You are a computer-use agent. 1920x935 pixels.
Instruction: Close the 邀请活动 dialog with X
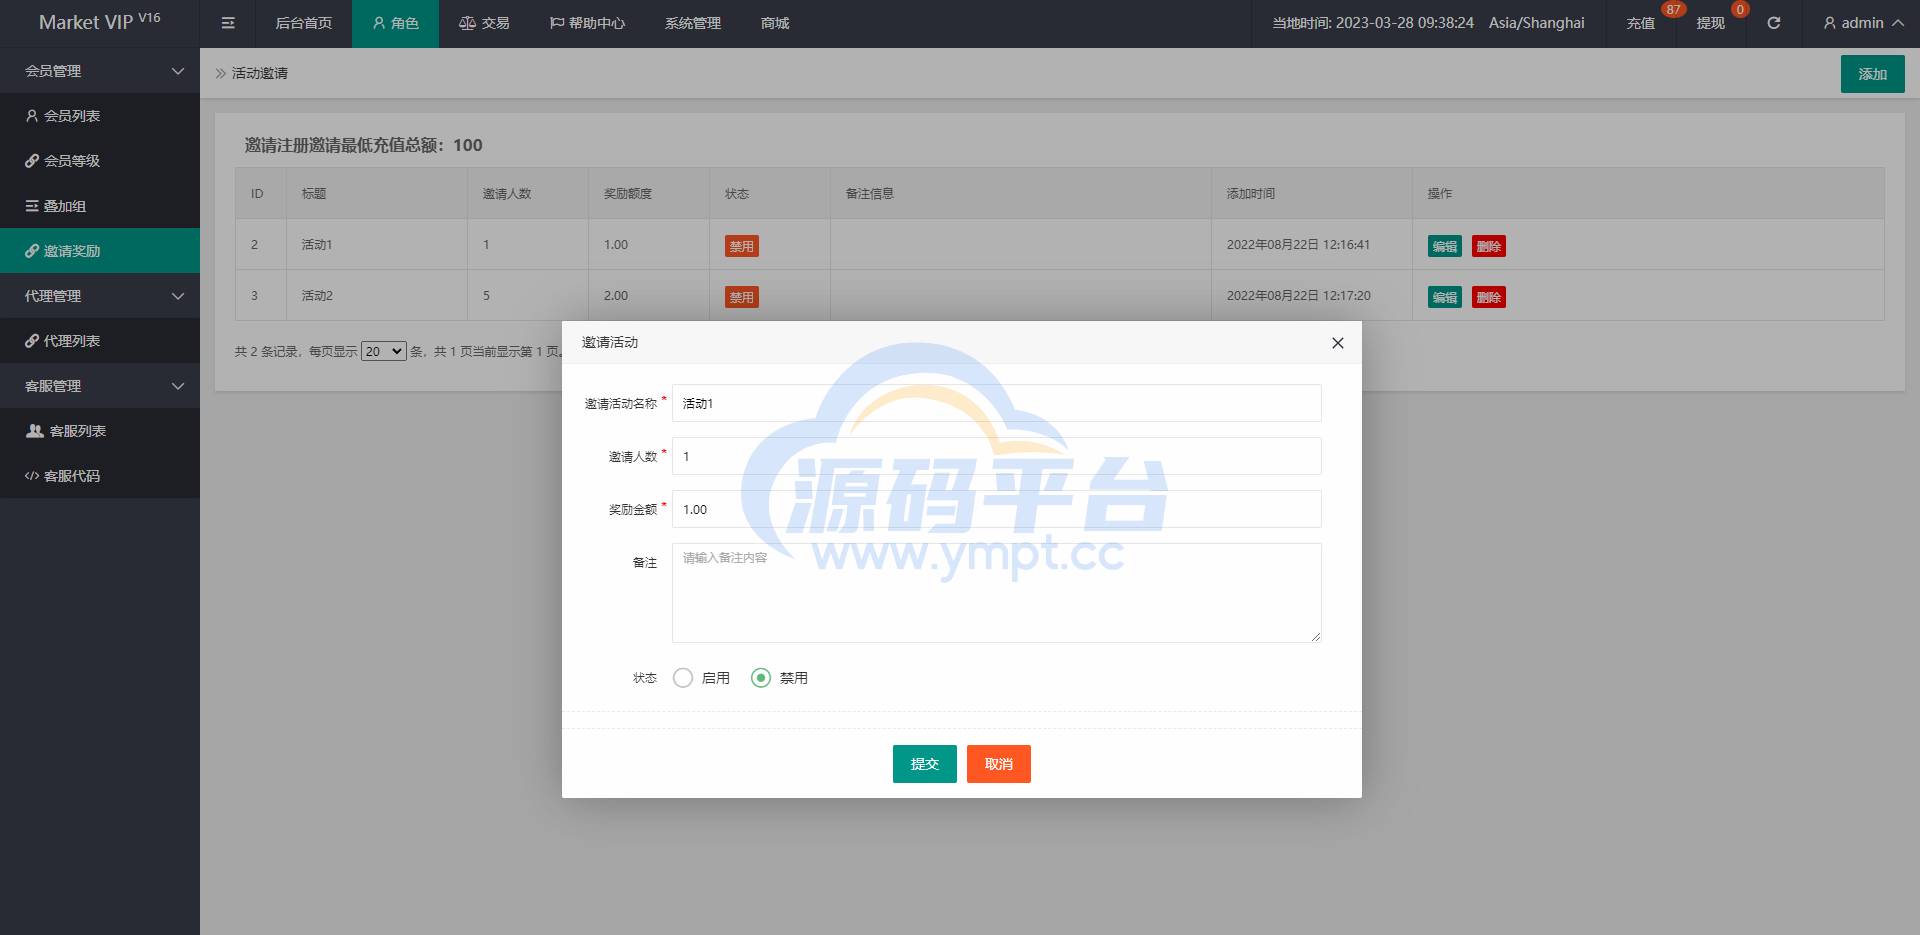1337,343
